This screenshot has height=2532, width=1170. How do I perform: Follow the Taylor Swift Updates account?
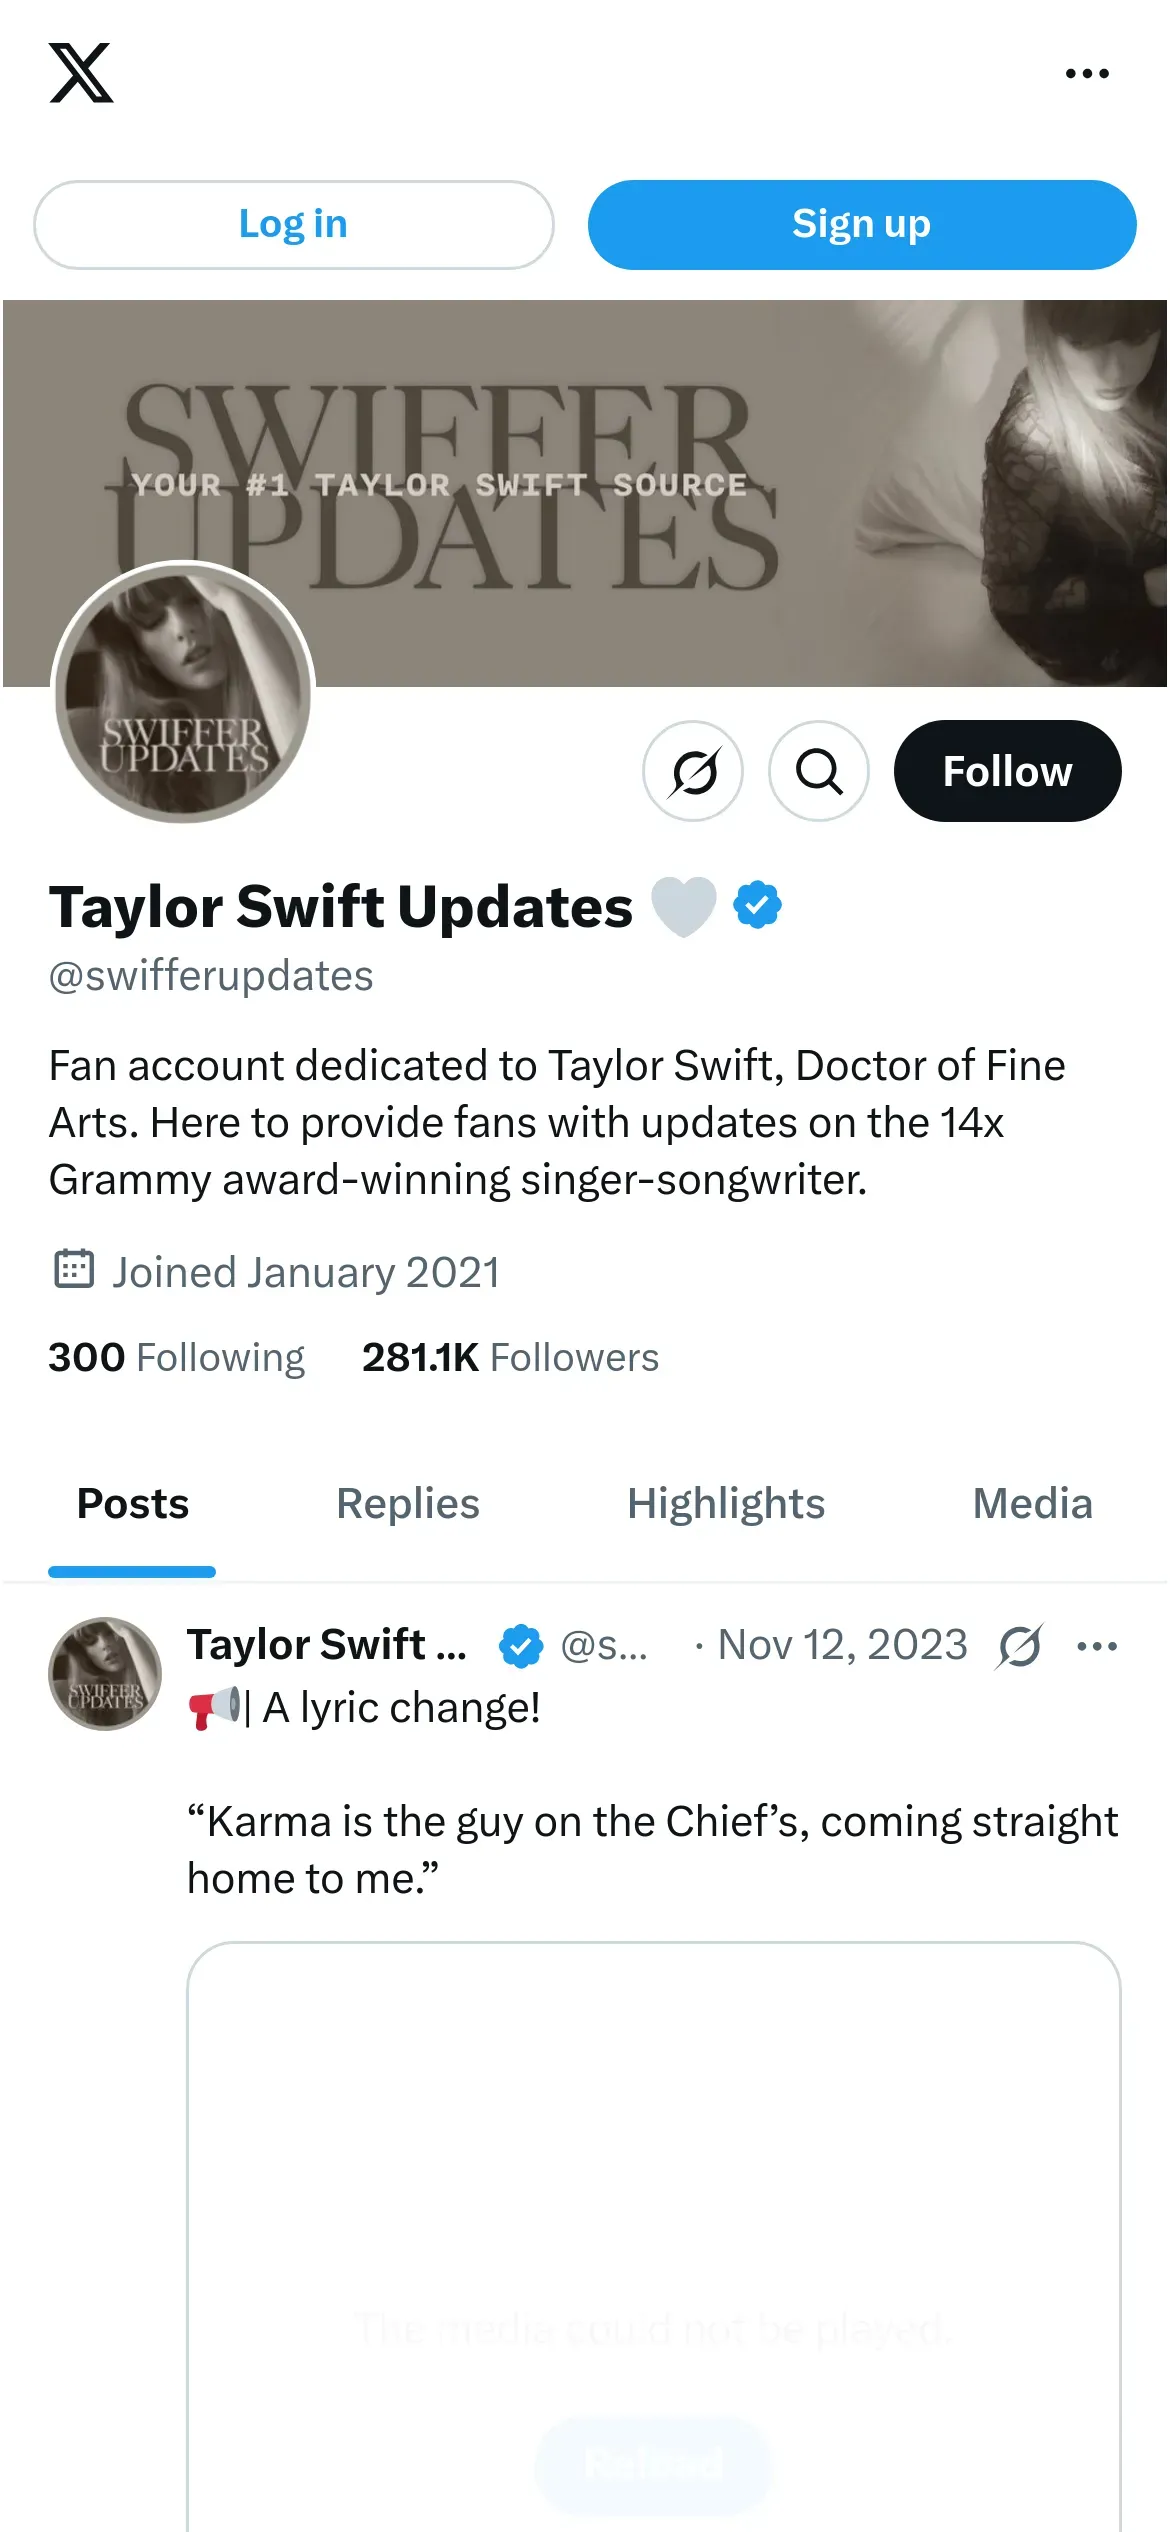click(1007, 771)
